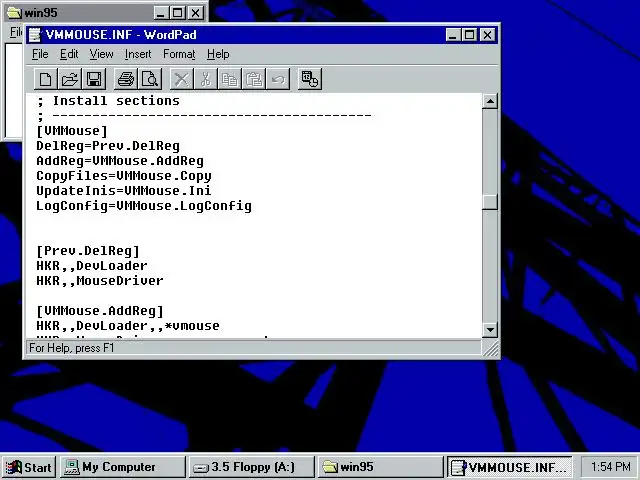Open the Edit menu

tap(69, 54)
